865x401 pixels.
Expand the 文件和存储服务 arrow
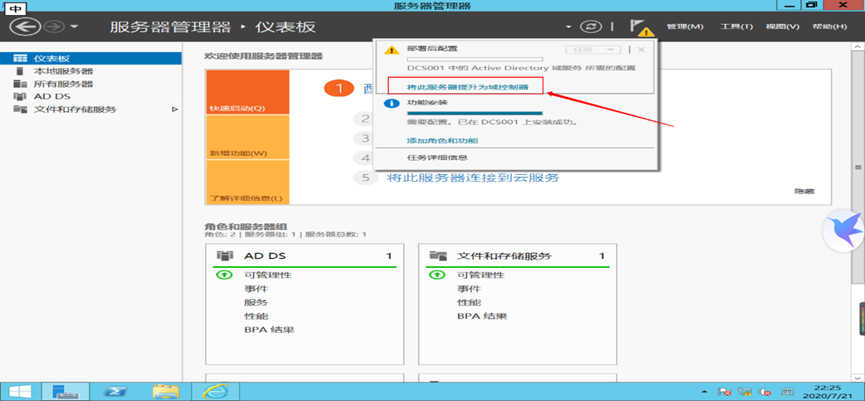tap(174, 109)
